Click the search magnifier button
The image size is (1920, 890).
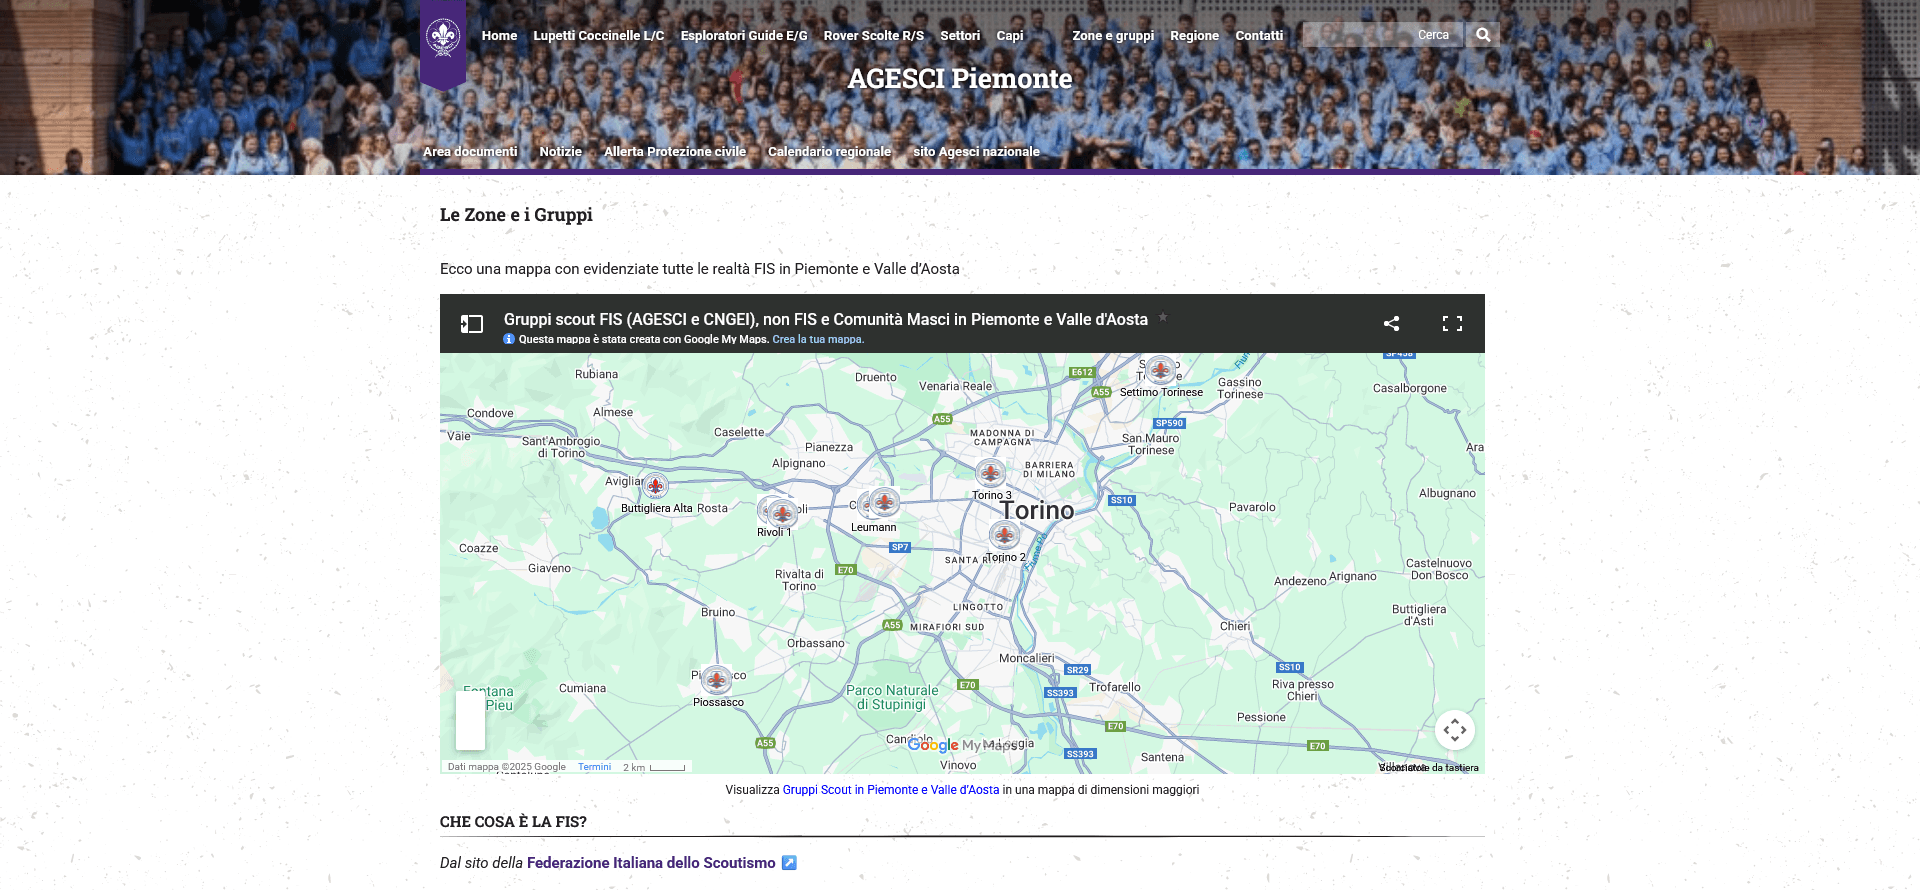(1483, 35)
